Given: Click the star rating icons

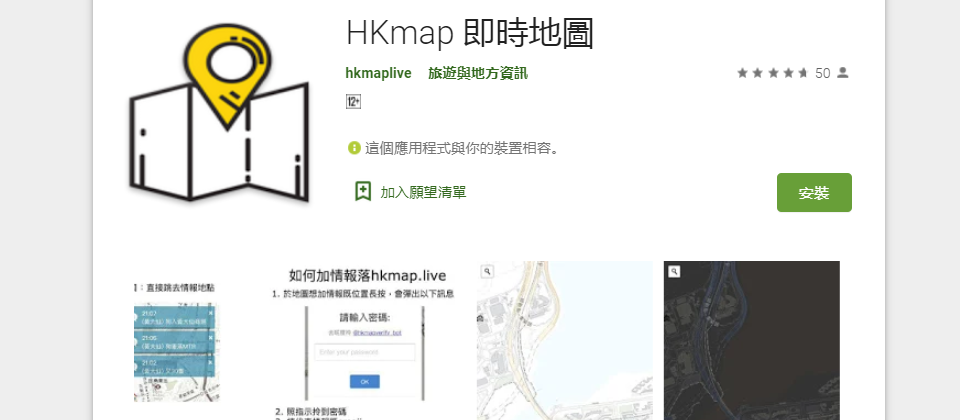Looking at the screenshot, I should pyautogui.click(x=773, y=73).
